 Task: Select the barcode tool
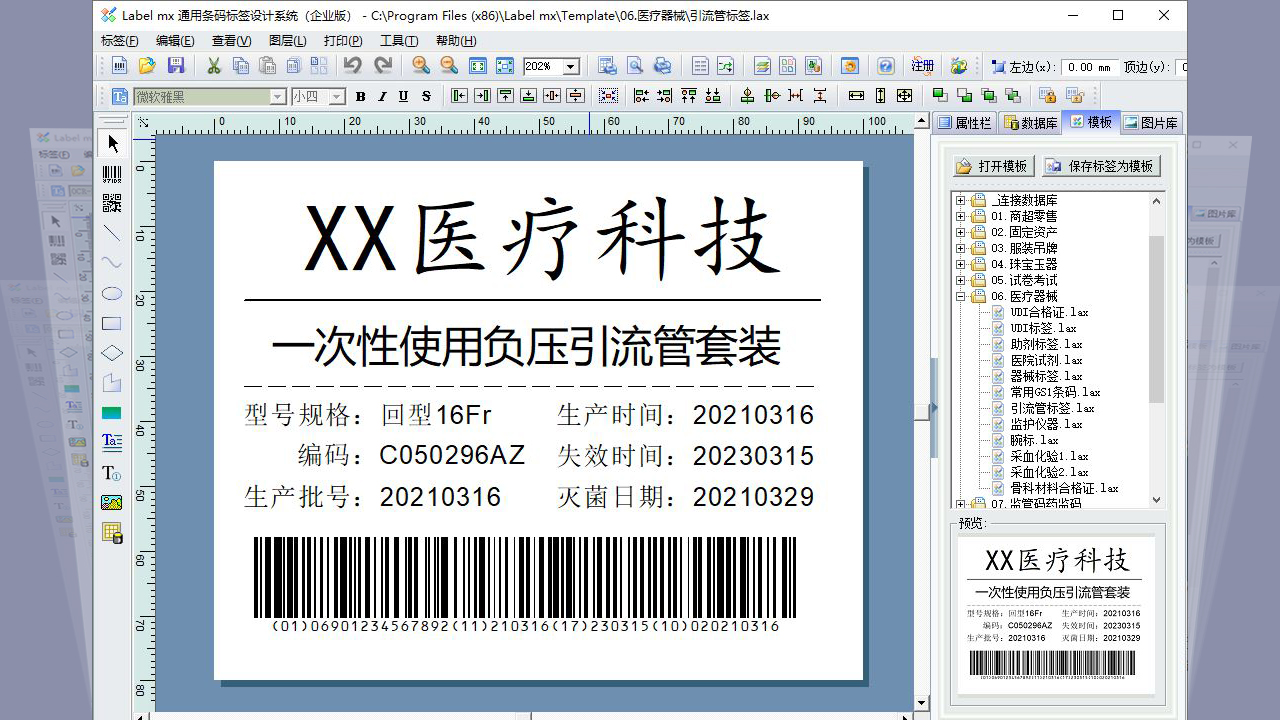[112, 172]
